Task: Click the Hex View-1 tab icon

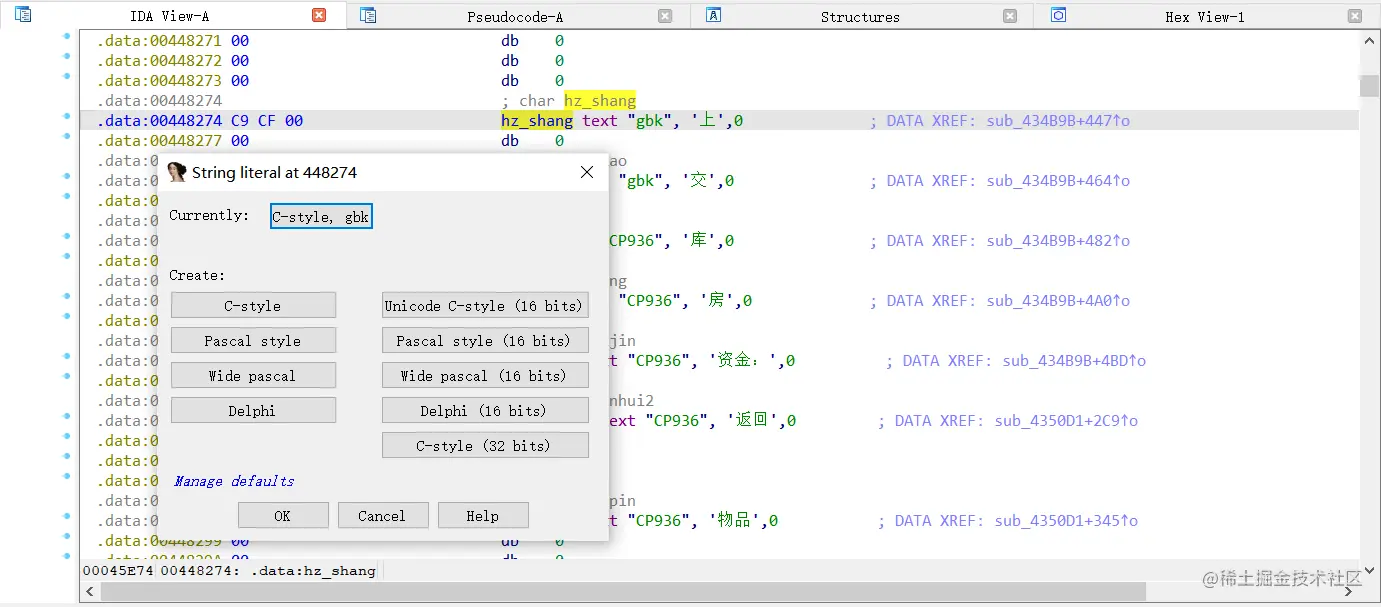Action: (x=1059, y=15)
